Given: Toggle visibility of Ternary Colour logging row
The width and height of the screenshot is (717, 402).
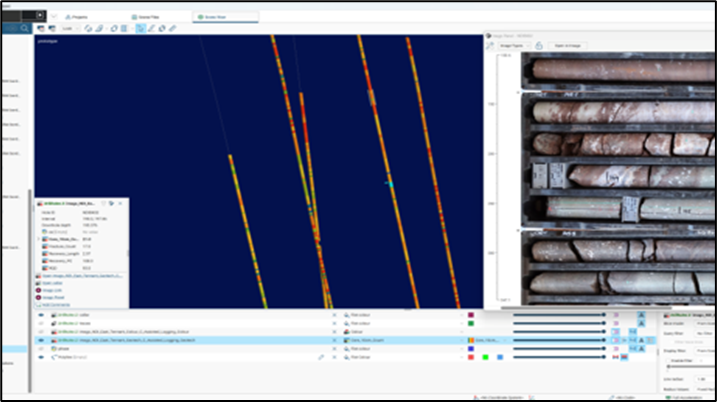Looking at the screenshot, I should (41, 332).
